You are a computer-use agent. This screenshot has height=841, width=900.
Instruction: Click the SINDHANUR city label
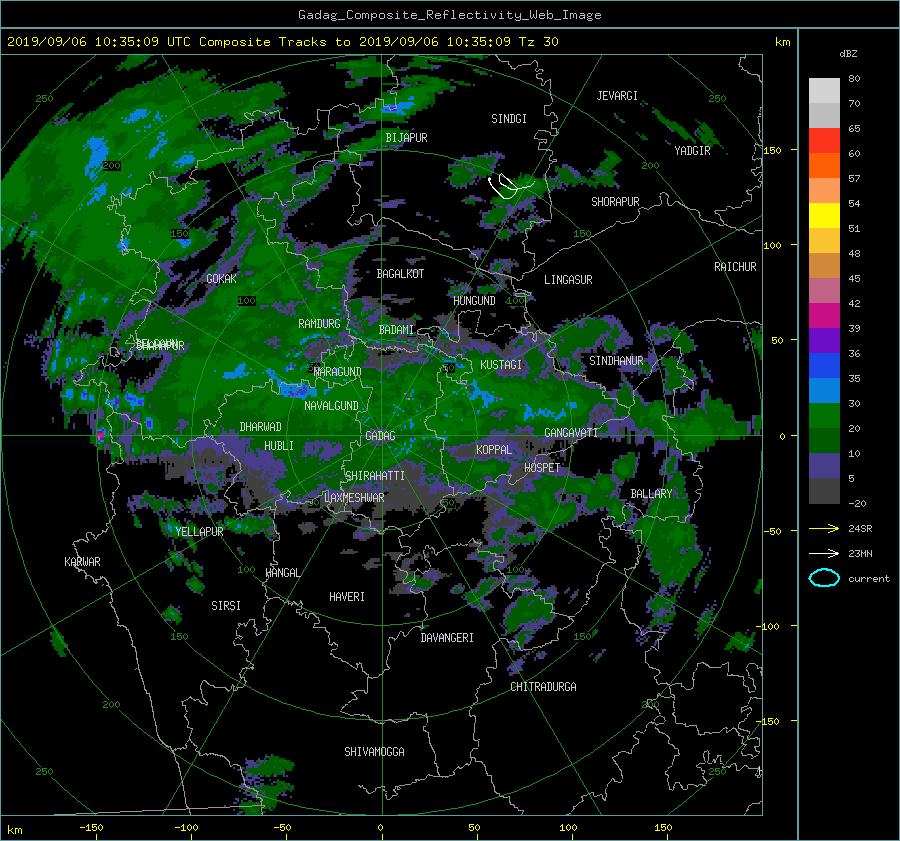616,361
